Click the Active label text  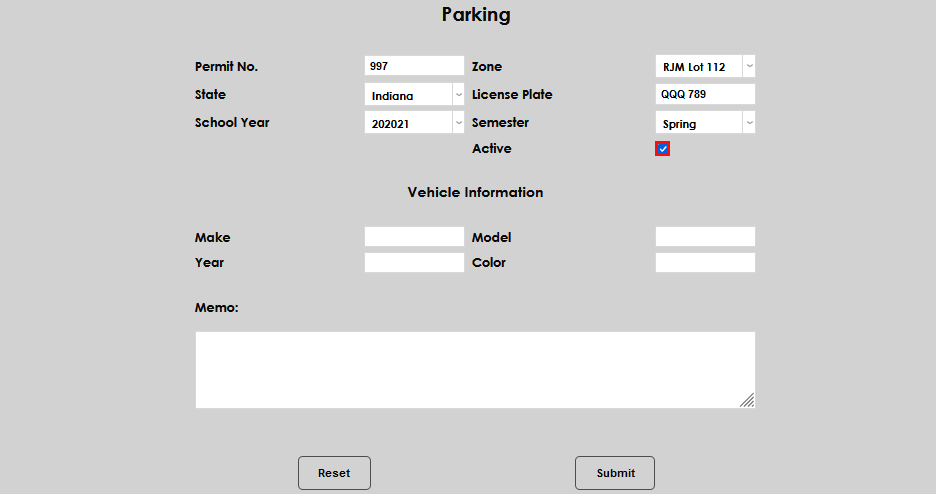[491, 149]
